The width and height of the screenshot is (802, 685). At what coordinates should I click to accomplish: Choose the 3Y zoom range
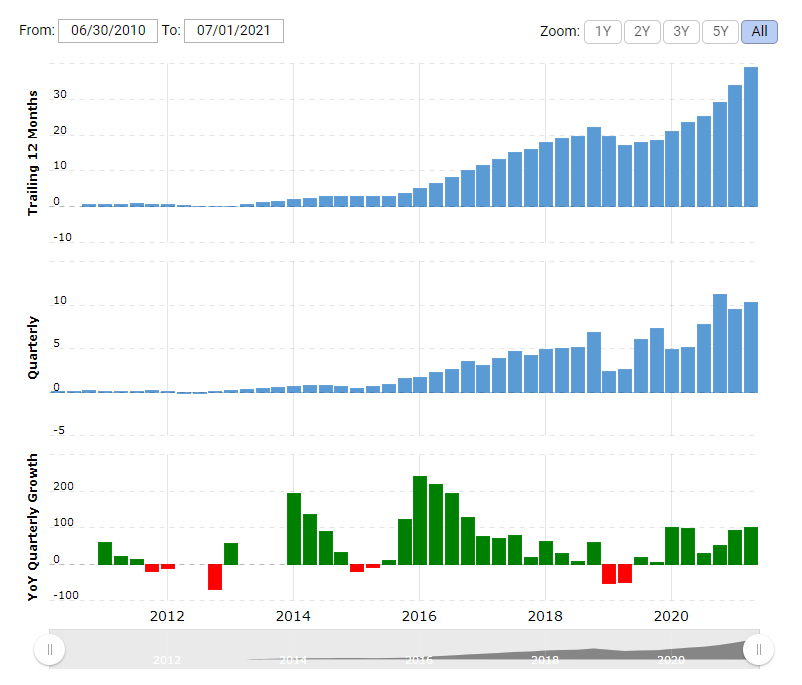pos(681,31)
